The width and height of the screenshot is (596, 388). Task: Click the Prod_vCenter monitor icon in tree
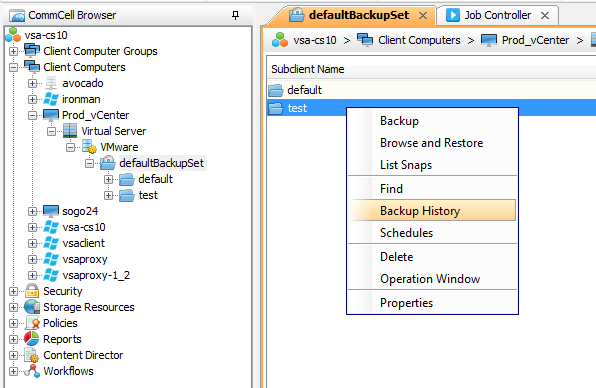pyautogui.click(x=51, y=115)
